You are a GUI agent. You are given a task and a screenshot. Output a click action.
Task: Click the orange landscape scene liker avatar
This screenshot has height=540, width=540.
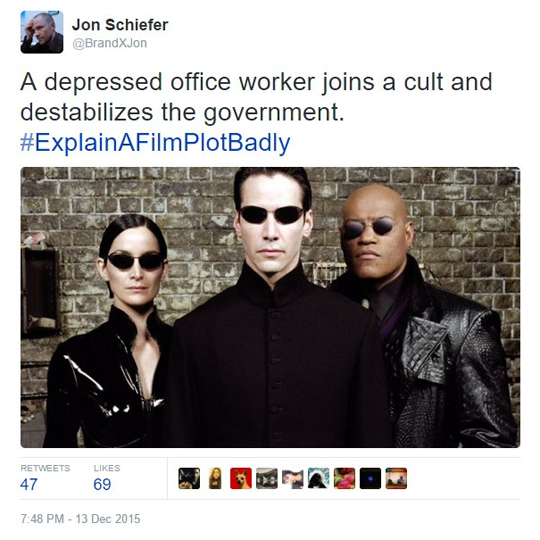(396, 478)
